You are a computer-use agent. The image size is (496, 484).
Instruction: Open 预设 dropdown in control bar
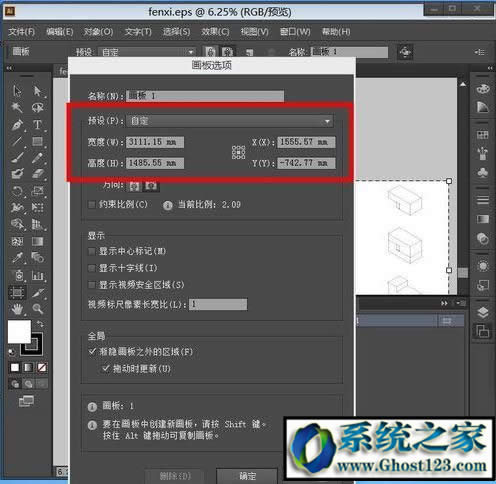[147, 52]
